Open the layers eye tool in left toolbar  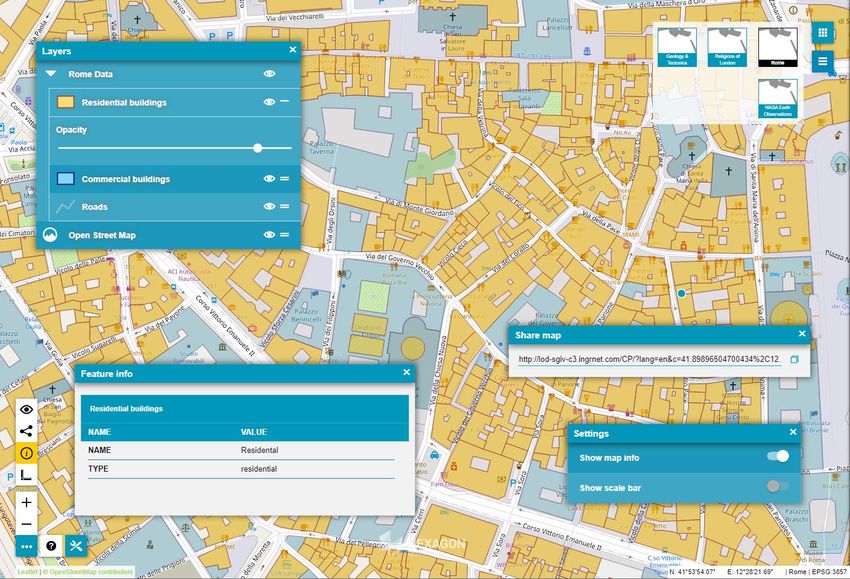click(x=26, y=409)
